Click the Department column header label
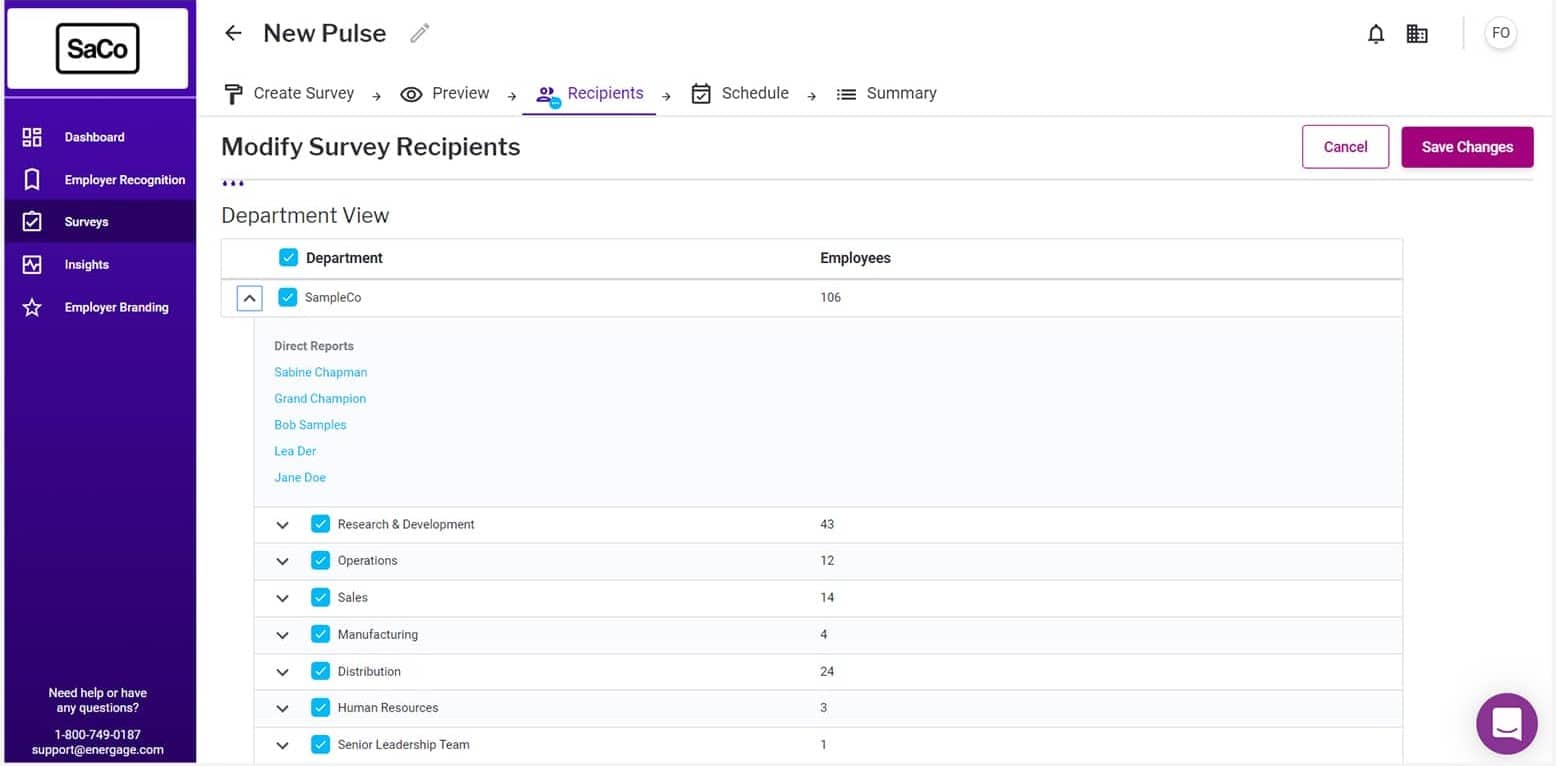The image size is (1556, 766). tap(344, 258)
